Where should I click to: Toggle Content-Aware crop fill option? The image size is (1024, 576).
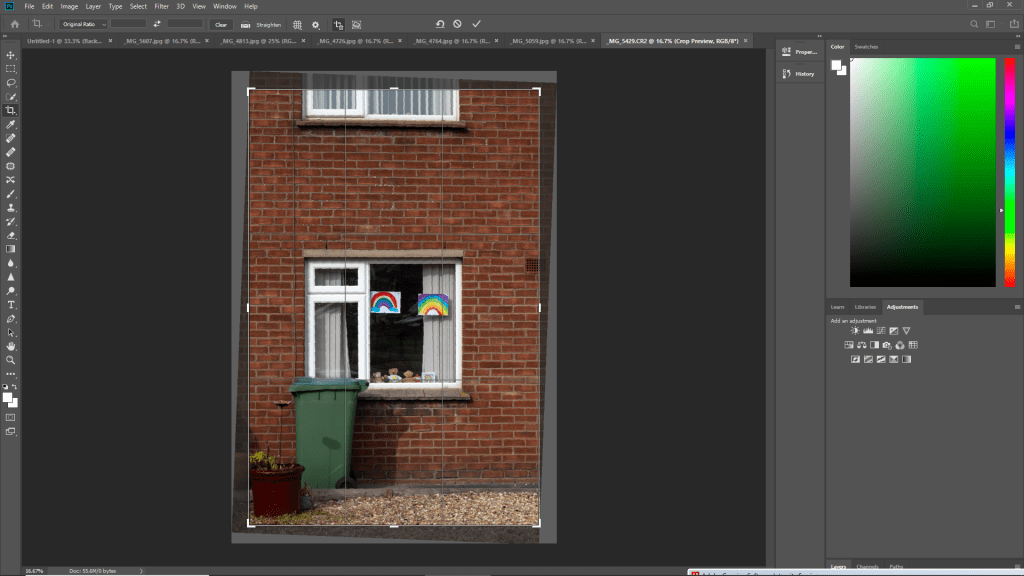click(x=356, y=24)
